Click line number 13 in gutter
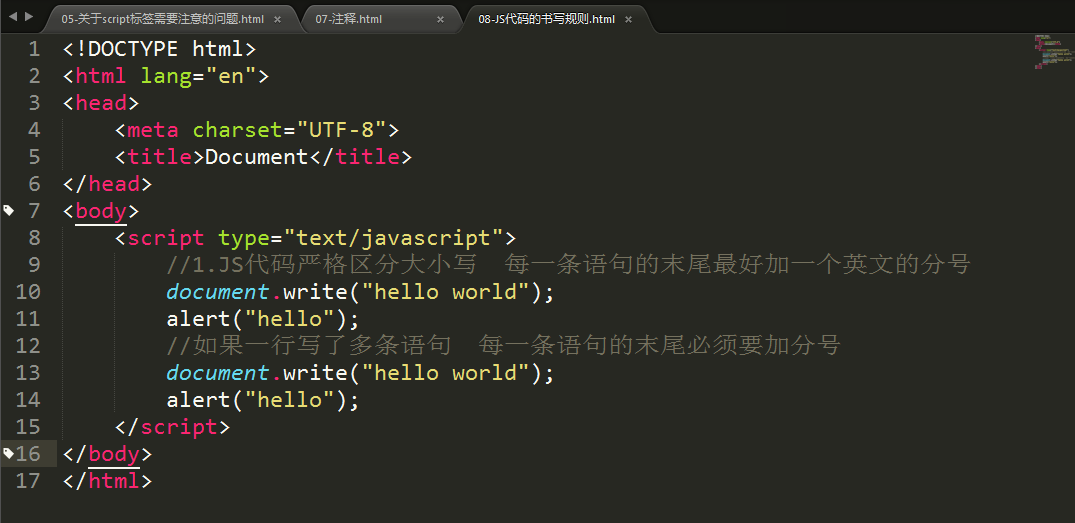This screenshot has height=523, width=1075. click(x=27, y=373)
